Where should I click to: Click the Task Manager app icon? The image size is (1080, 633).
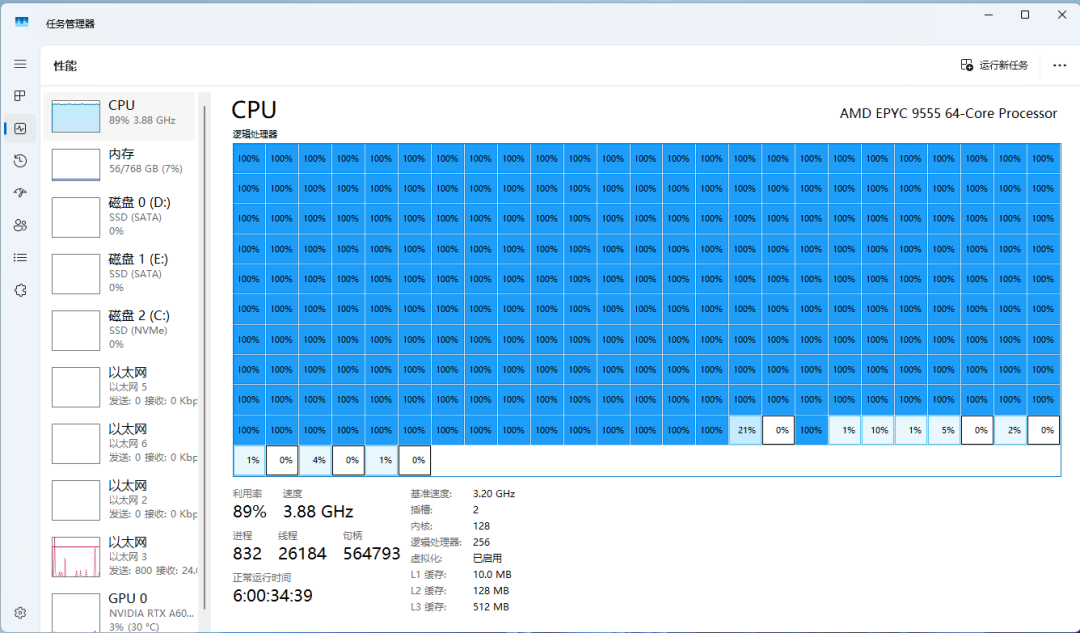tap(21, 23)
